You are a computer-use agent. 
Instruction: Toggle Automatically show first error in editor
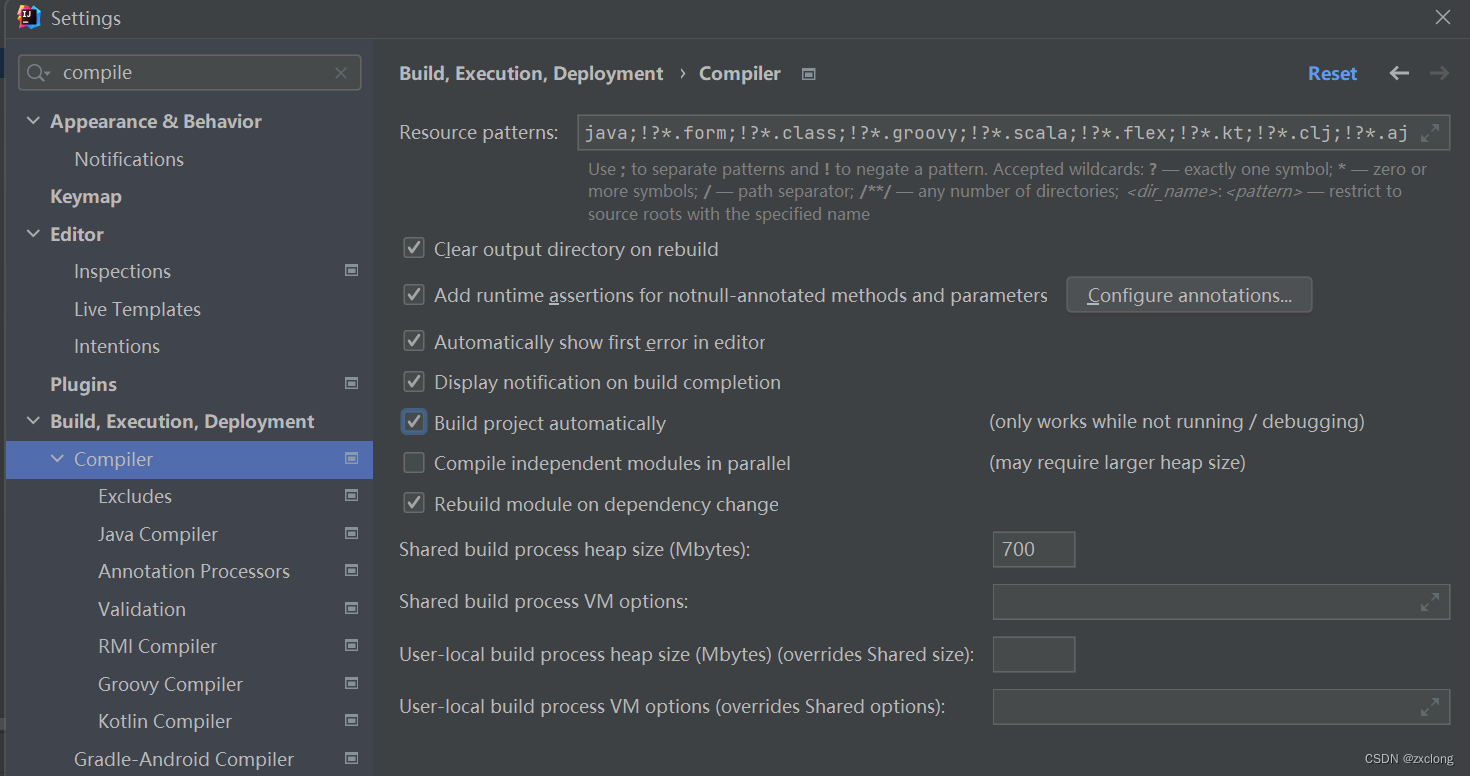pos(413,342)
